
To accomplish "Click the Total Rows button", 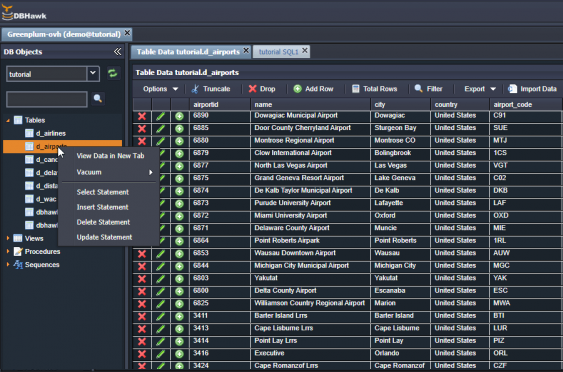I will (x=374, y=89).
